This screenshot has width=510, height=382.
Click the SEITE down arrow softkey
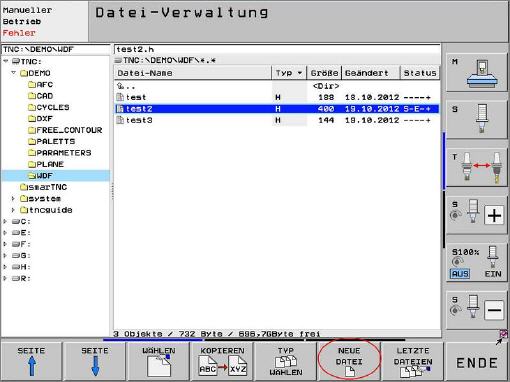(x=95, y=361)
